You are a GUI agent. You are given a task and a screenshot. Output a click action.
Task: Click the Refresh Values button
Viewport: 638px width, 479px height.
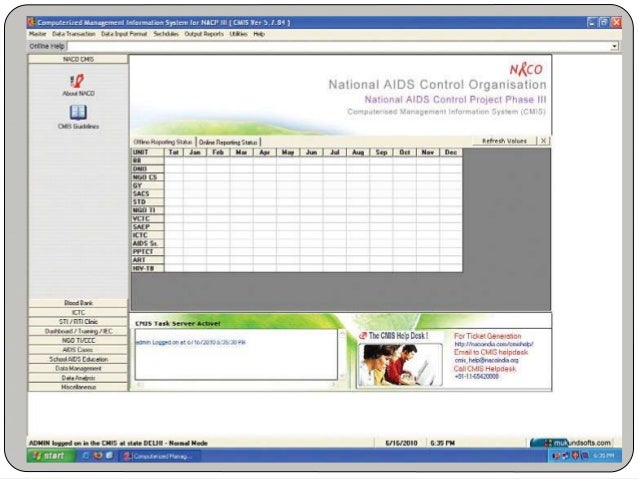pyautogui.click(x=504, y=141)
